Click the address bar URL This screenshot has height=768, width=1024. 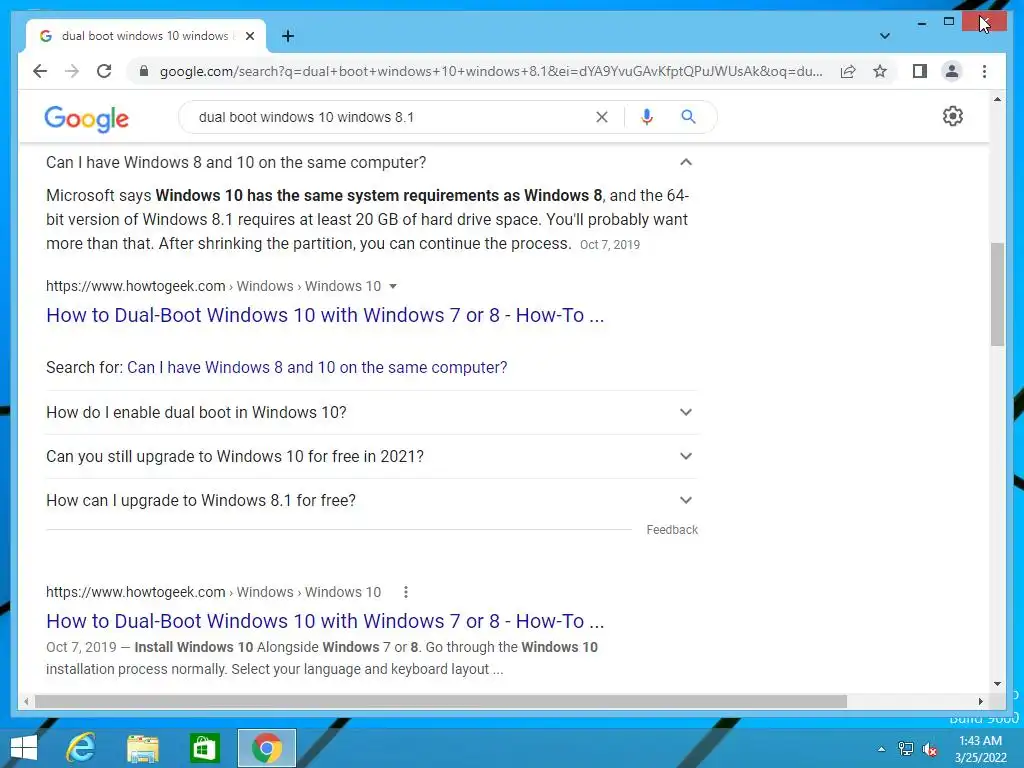pyautogui.click(x=490, y=71)
